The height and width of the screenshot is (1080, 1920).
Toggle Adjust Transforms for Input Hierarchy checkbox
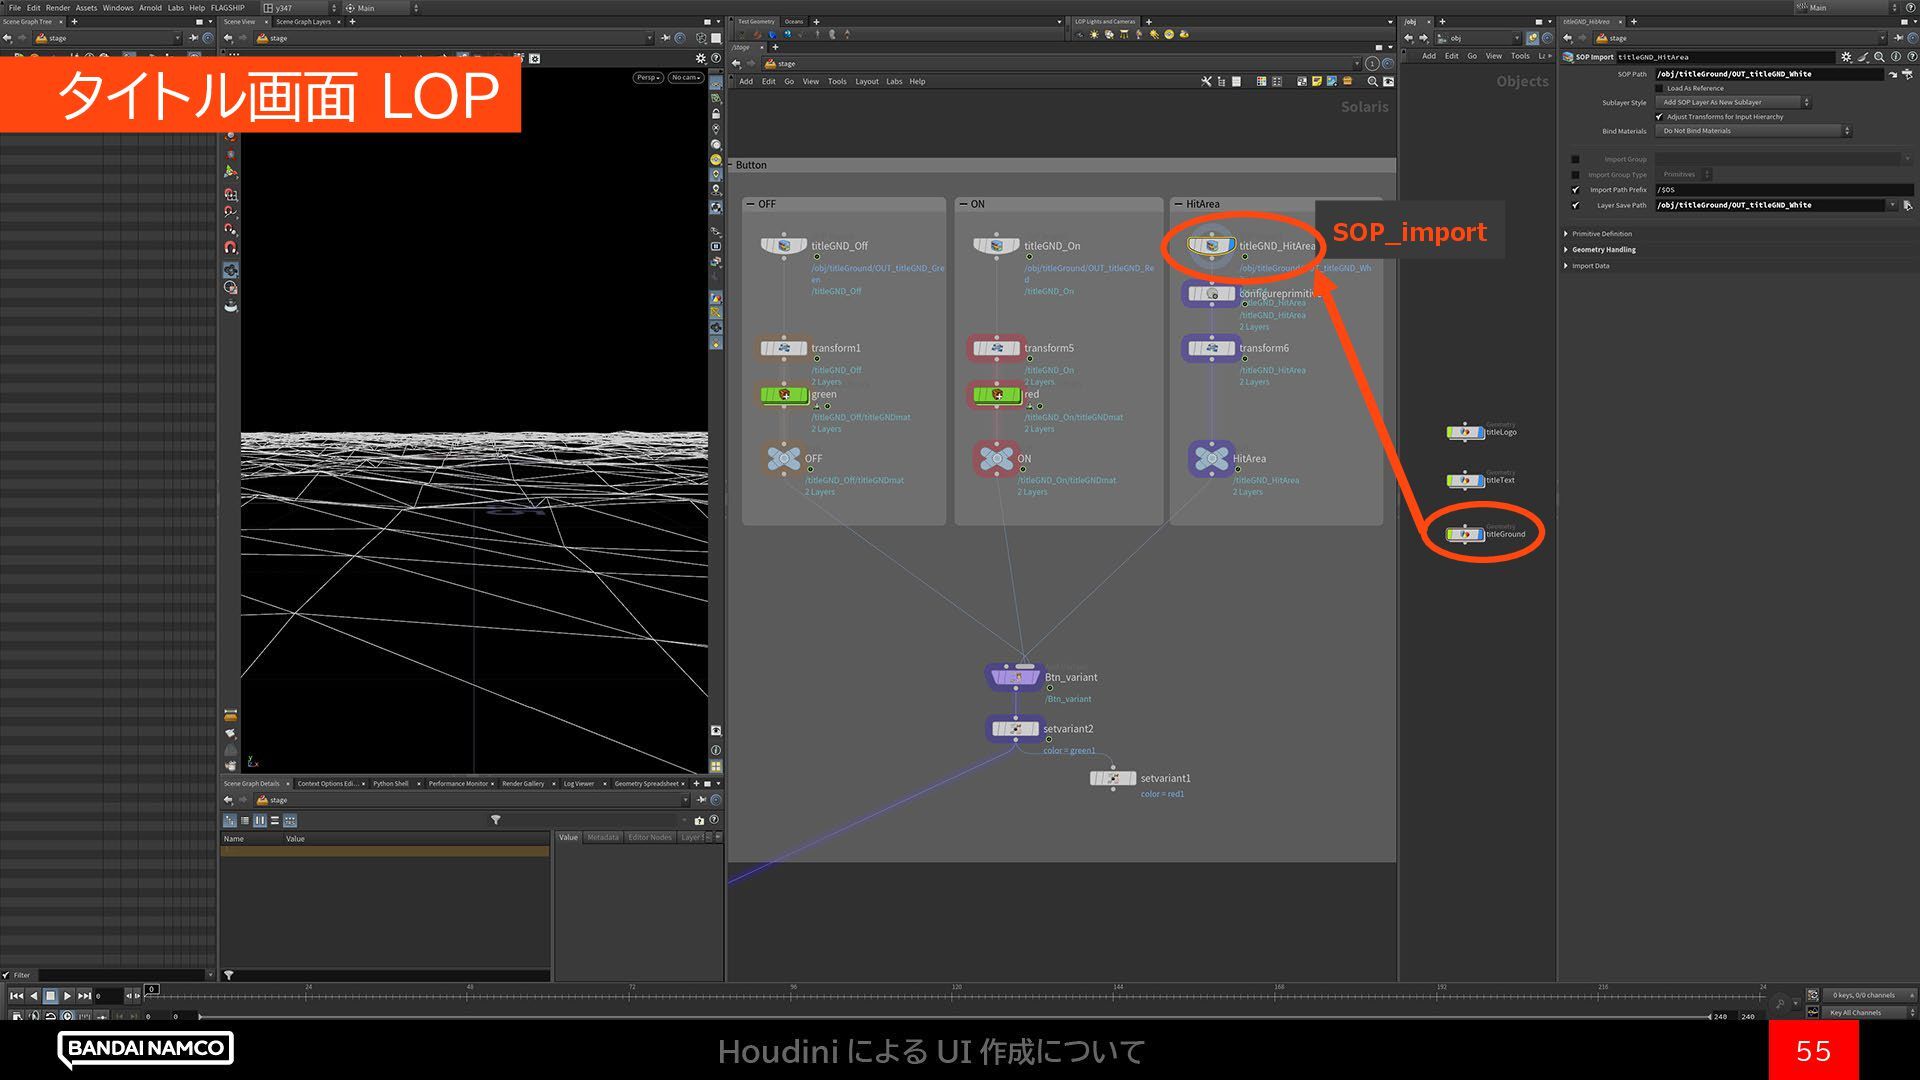pyautogui.click(x=1659, y=117)
